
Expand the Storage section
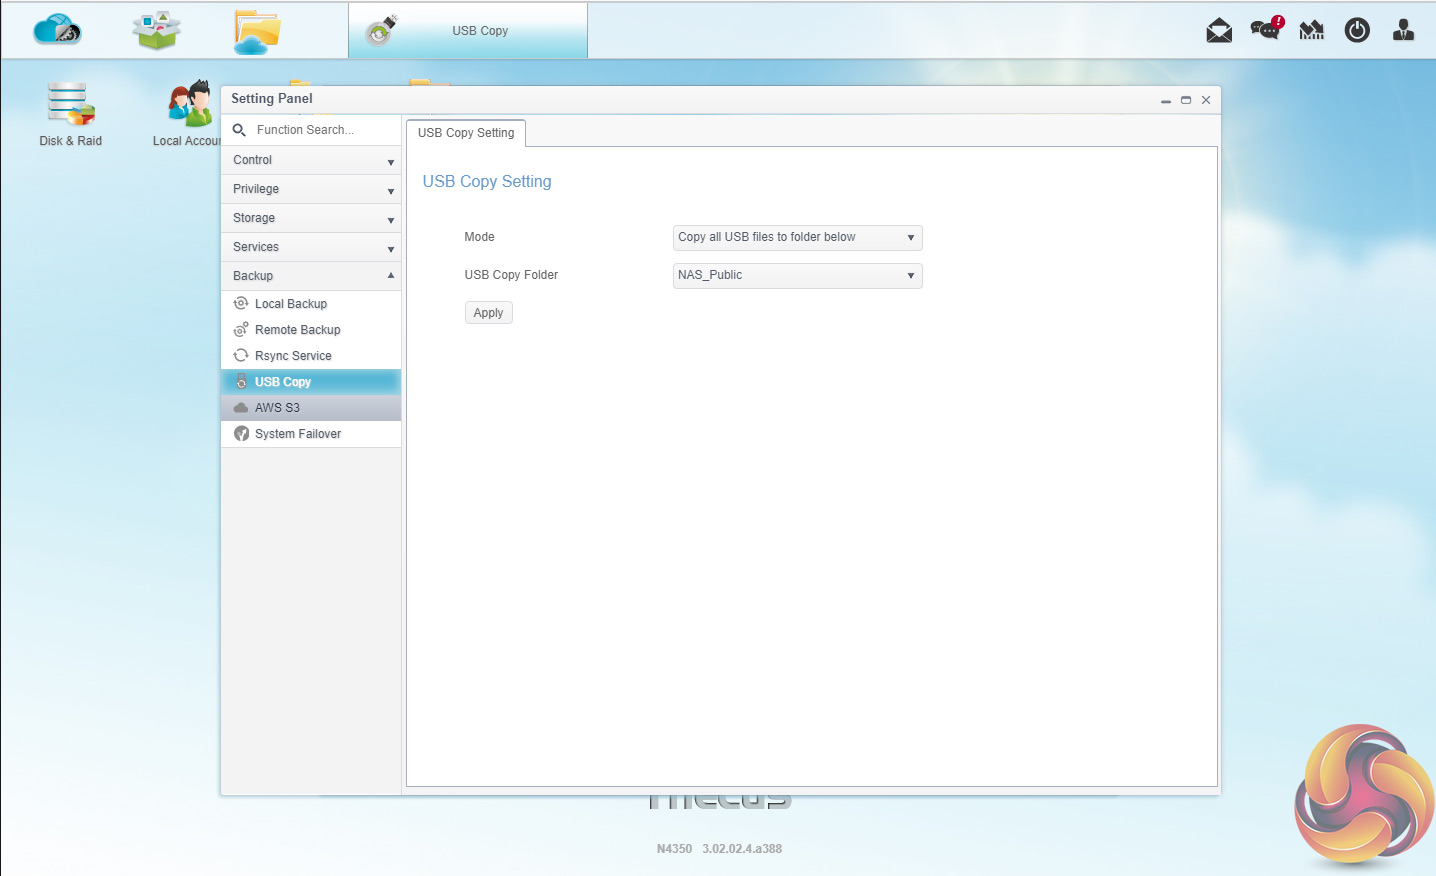pos(311,218)
